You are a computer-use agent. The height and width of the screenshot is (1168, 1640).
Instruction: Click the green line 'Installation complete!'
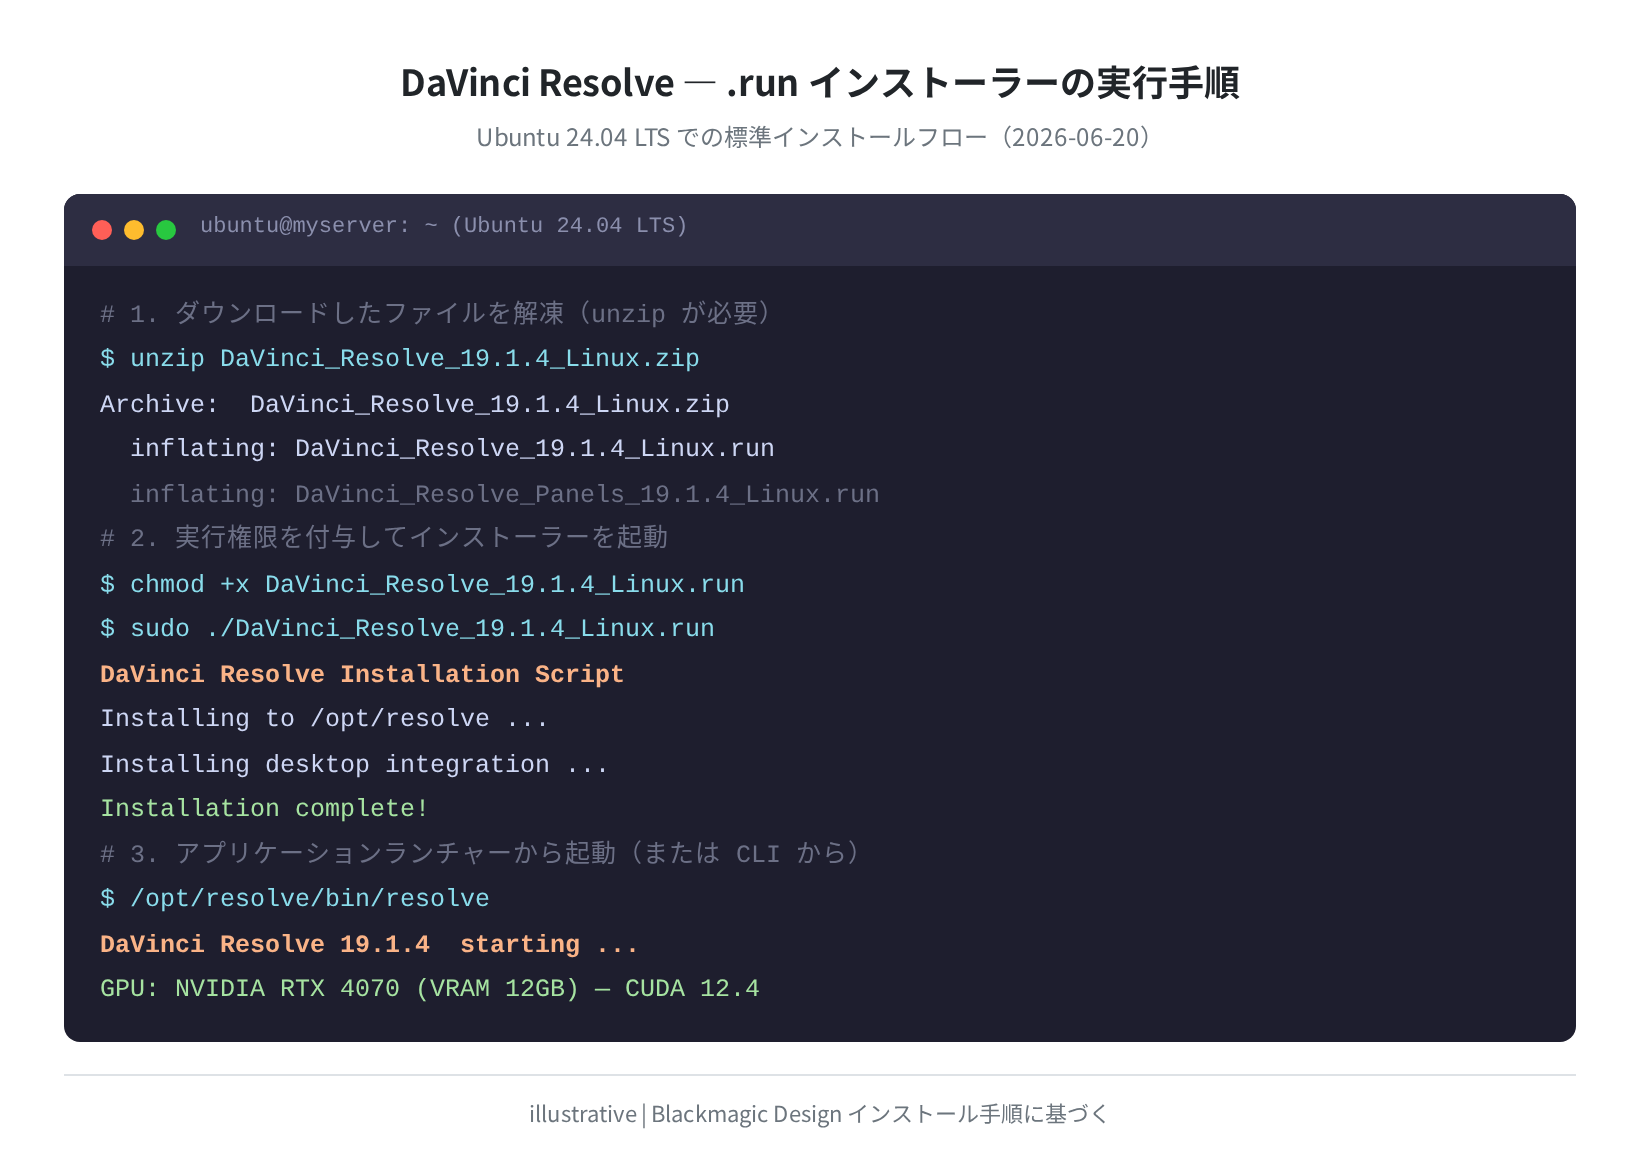point(265,808)
